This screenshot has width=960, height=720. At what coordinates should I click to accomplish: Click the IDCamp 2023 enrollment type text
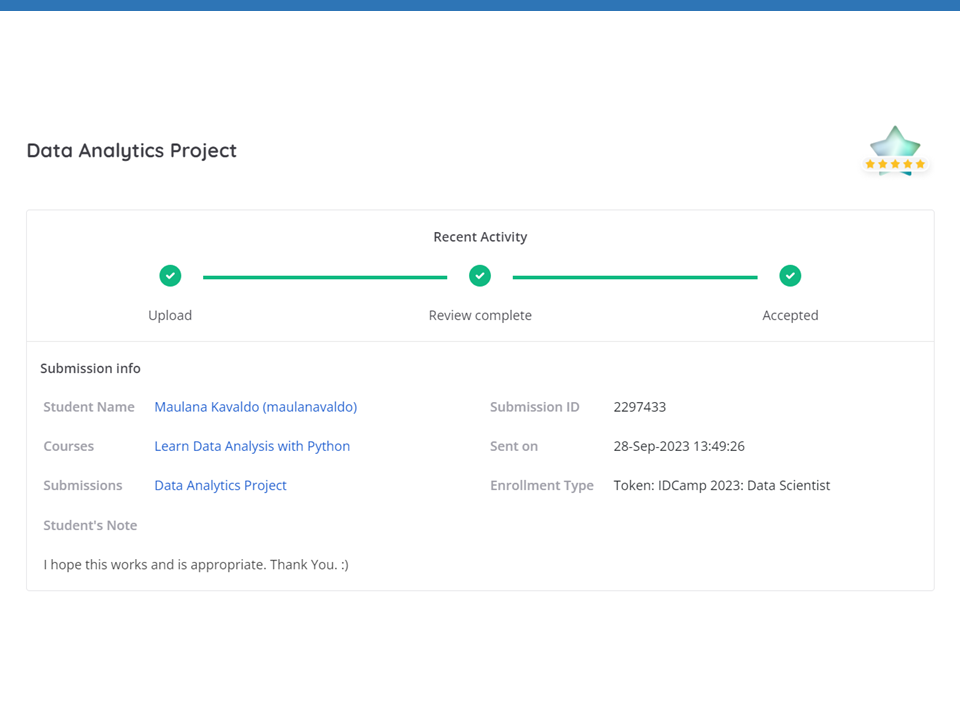pos(721,485)
